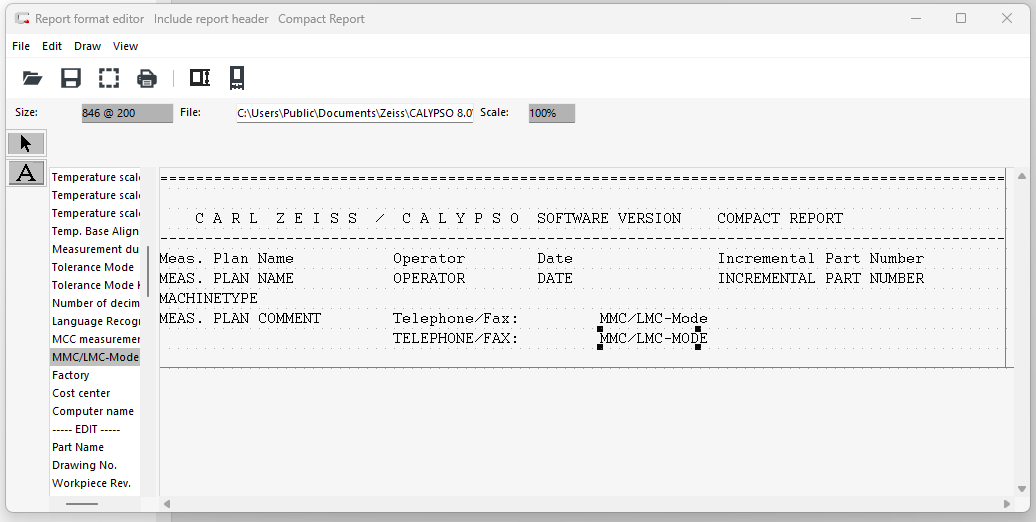Click the Scale field showing 100%
Screen dimensions: 1036x522
pos(551,113)
